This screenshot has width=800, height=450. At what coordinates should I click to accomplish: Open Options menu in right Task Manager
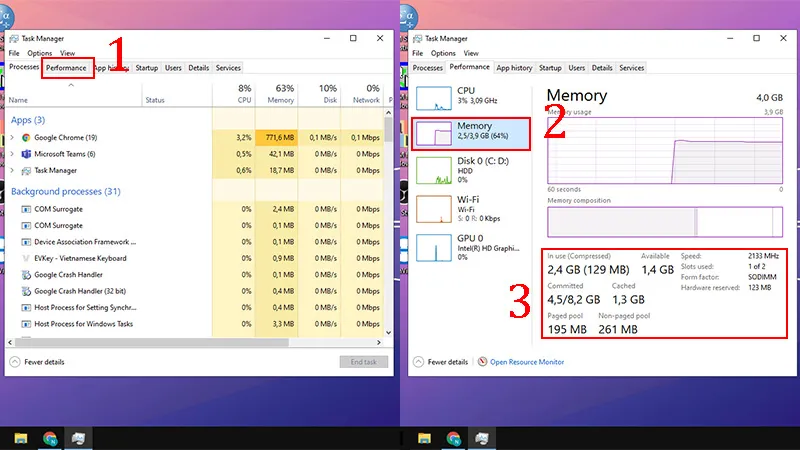pyautogui.click(x=443, y=53)
